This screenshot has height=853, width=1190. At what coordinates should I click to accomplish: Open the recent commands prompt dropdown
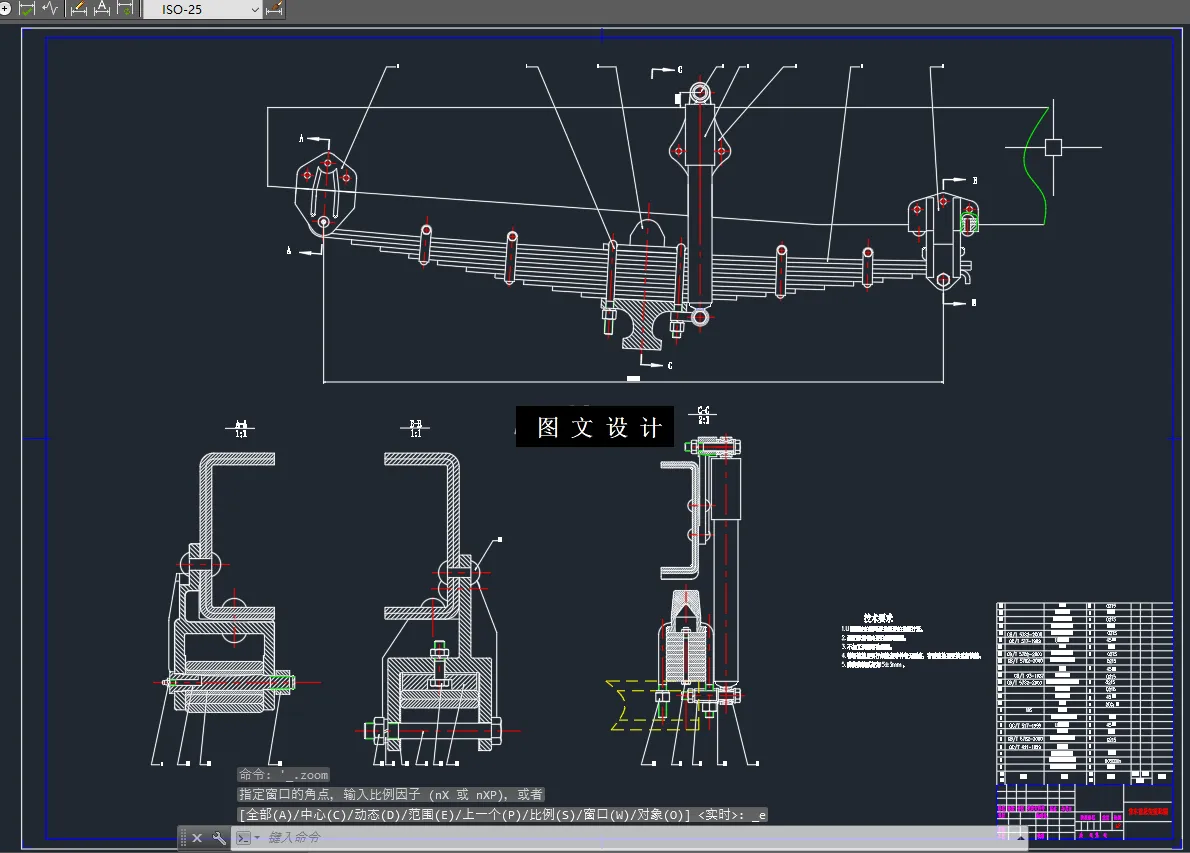point(247,838)
